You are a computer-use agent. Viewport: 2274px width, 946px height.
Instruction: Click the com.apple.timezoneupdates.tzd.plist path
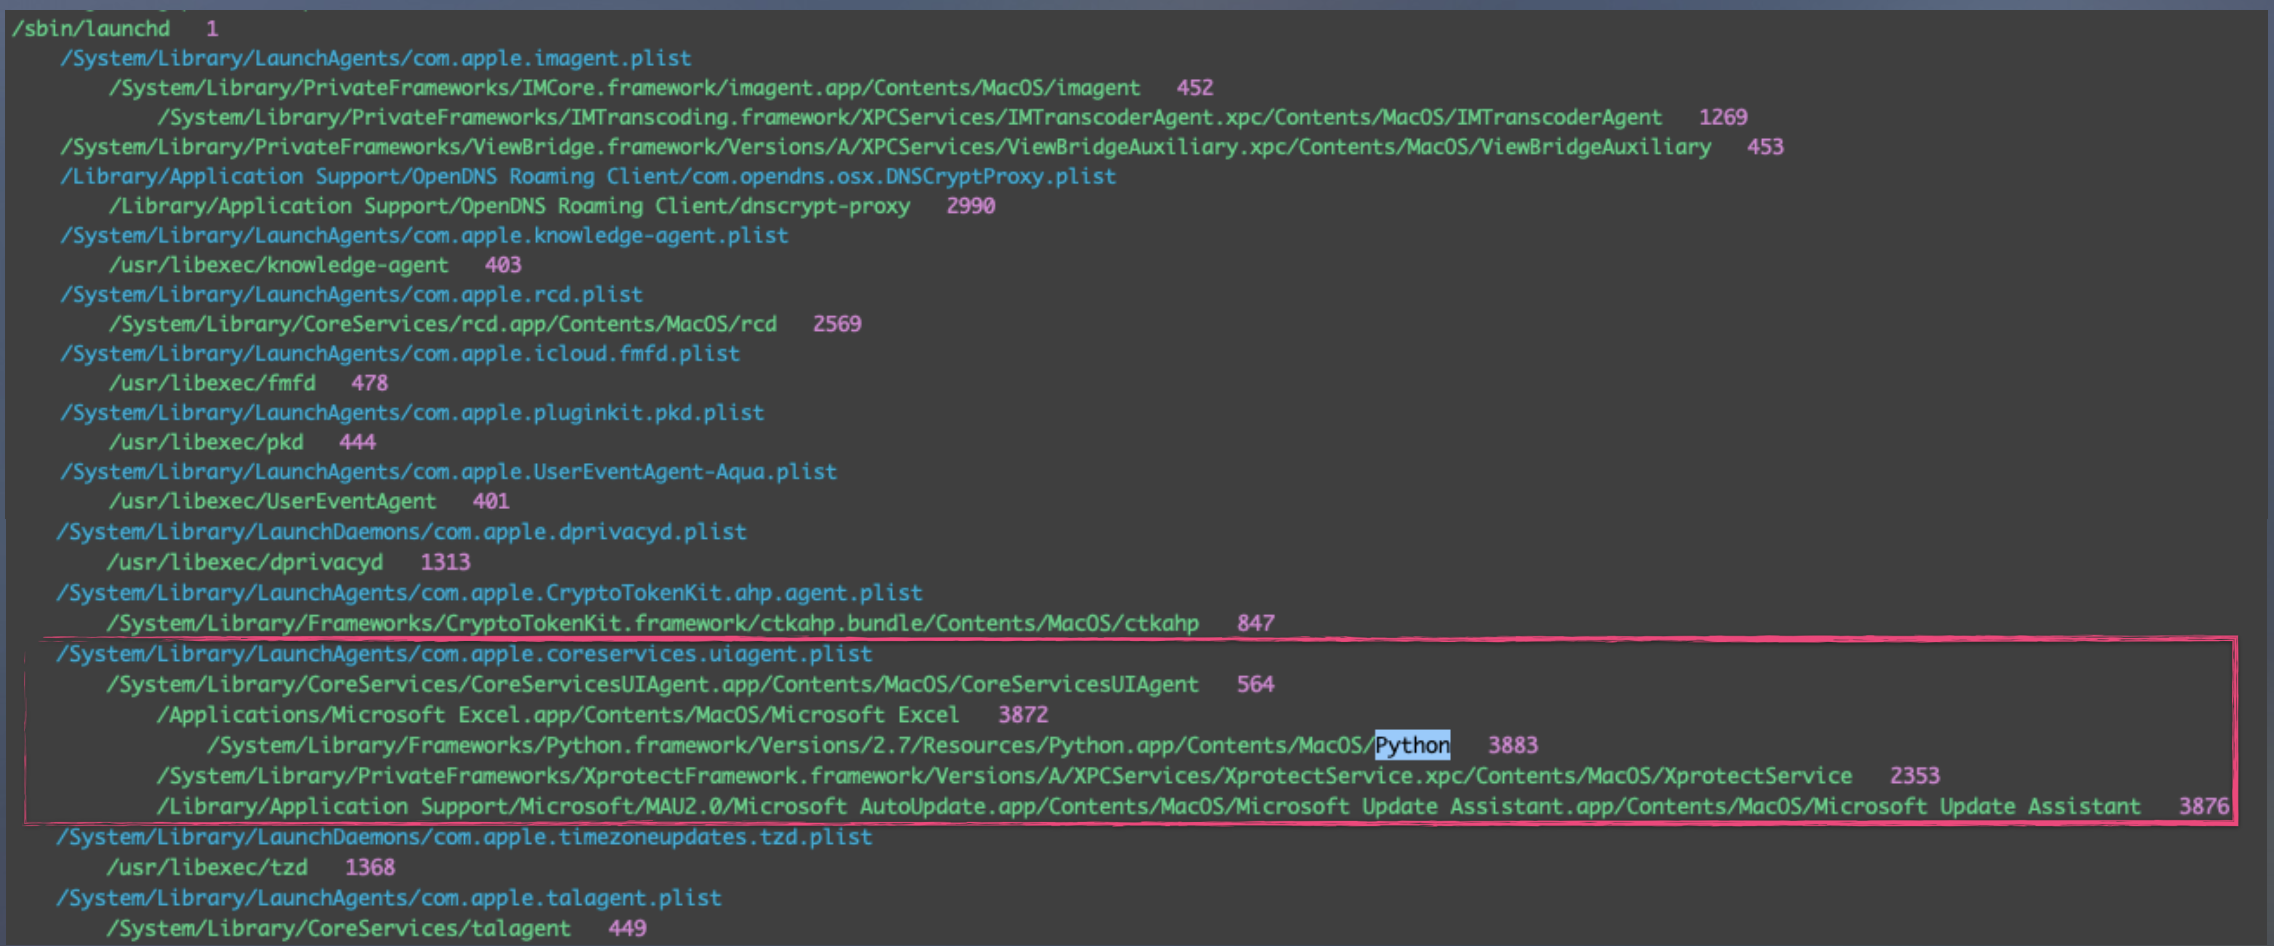pos(465,837)
